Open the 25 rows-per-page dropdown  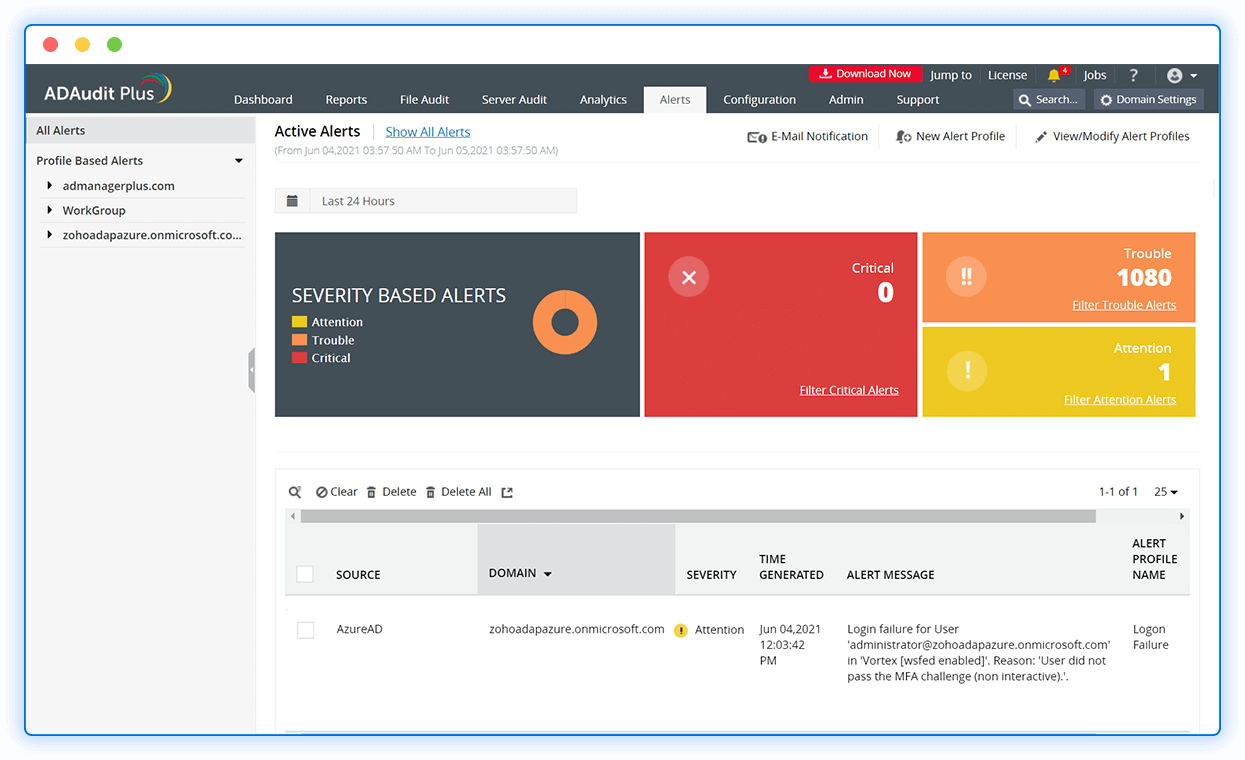(x=1166, y=492)
